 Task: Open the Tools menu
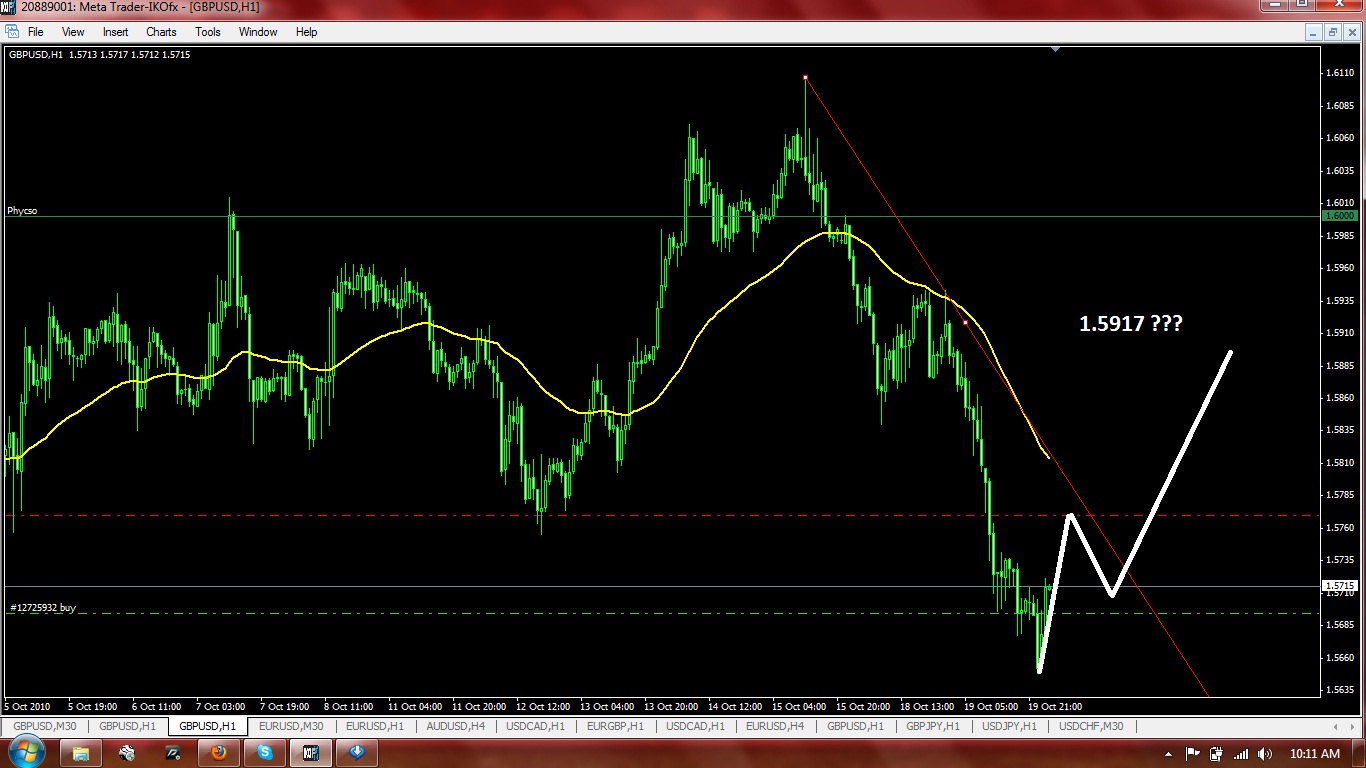(x=208, y=32)
